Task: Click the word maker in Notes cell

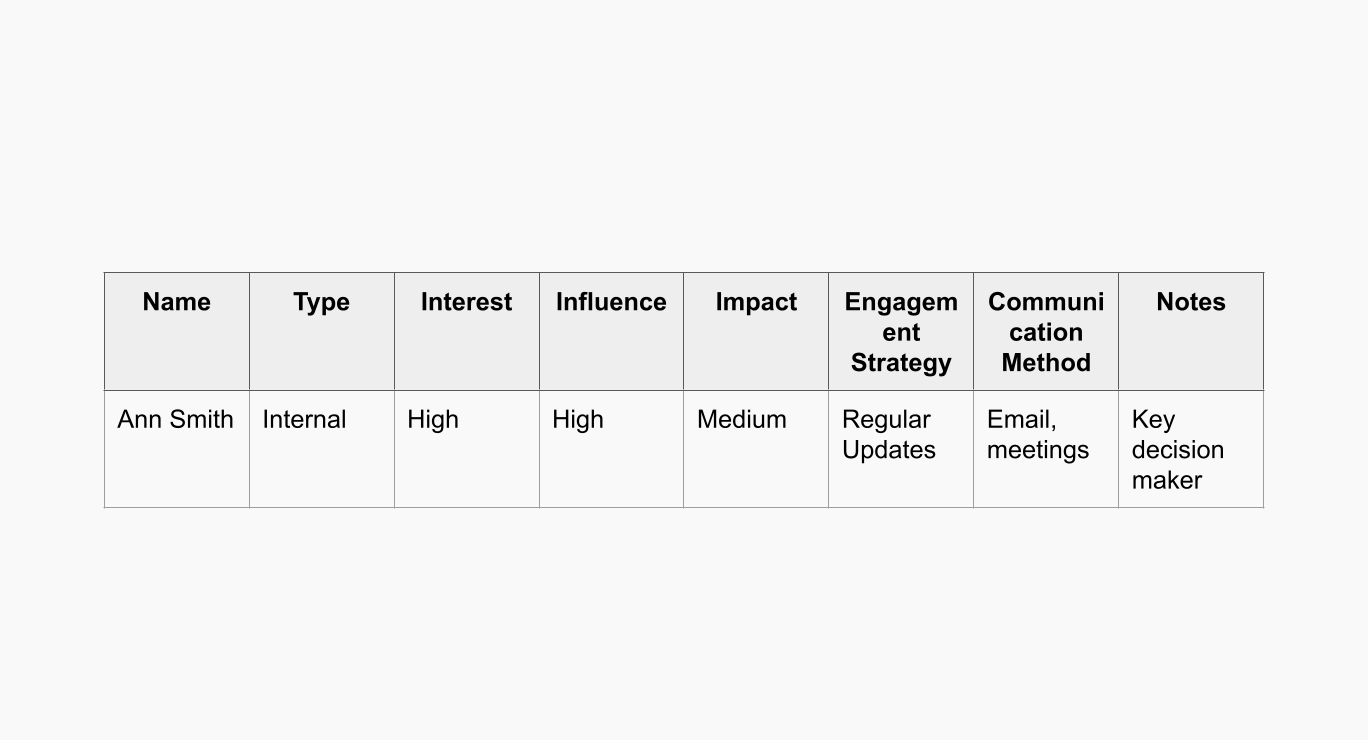Action: point(1166,481)
